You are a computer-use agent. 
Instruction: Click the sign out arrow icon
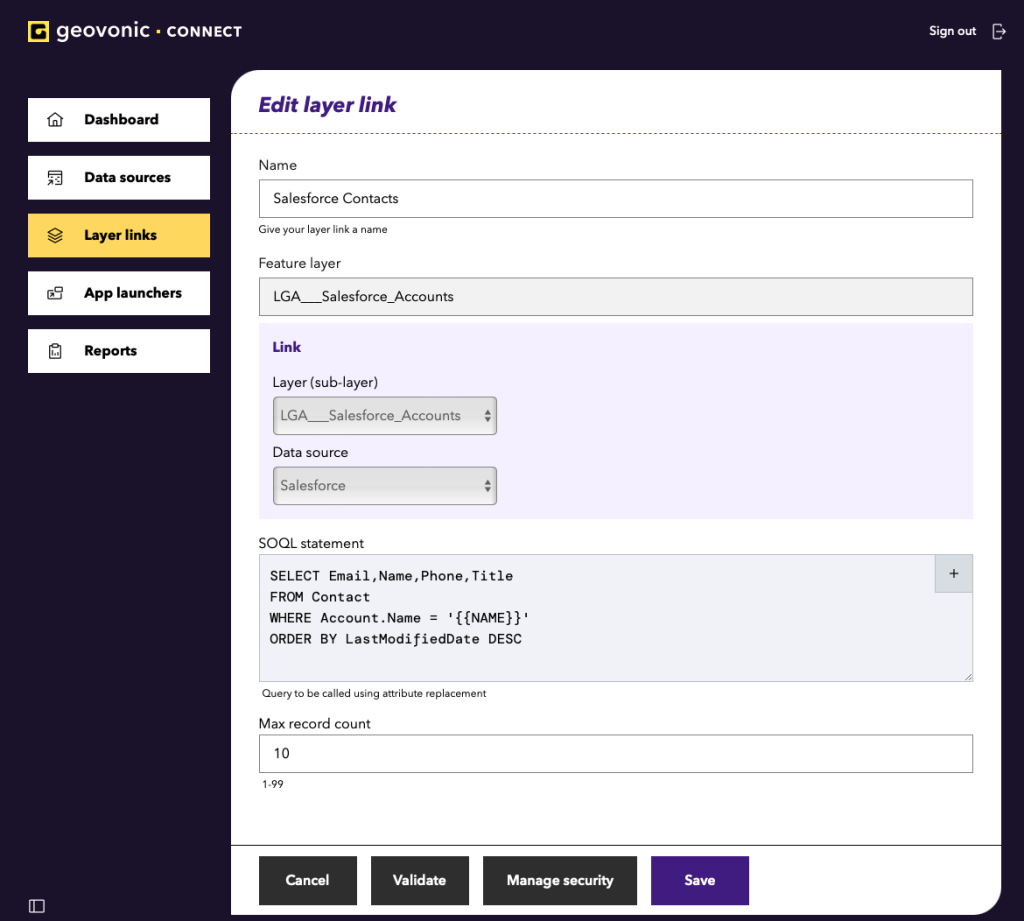pos(998,31)
